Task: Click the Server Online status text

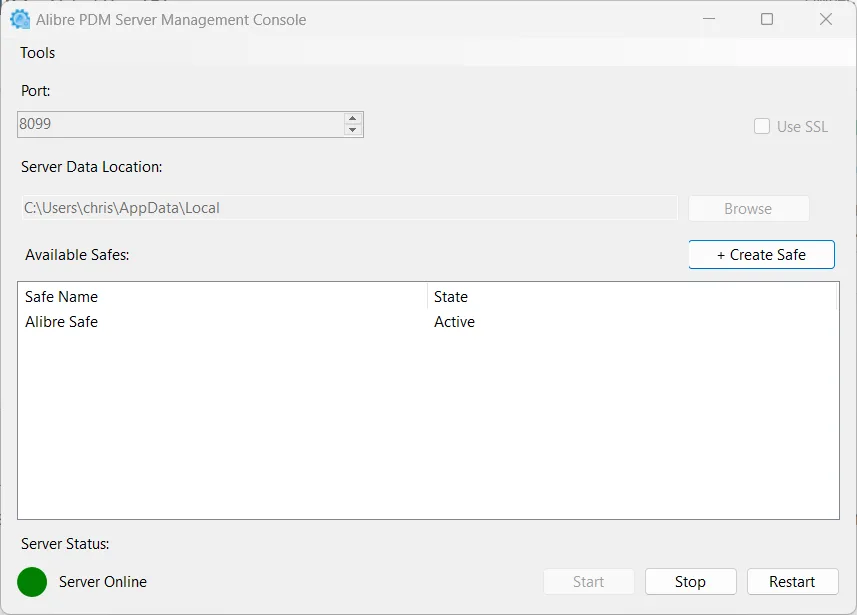Action: (x=103, y=582)
